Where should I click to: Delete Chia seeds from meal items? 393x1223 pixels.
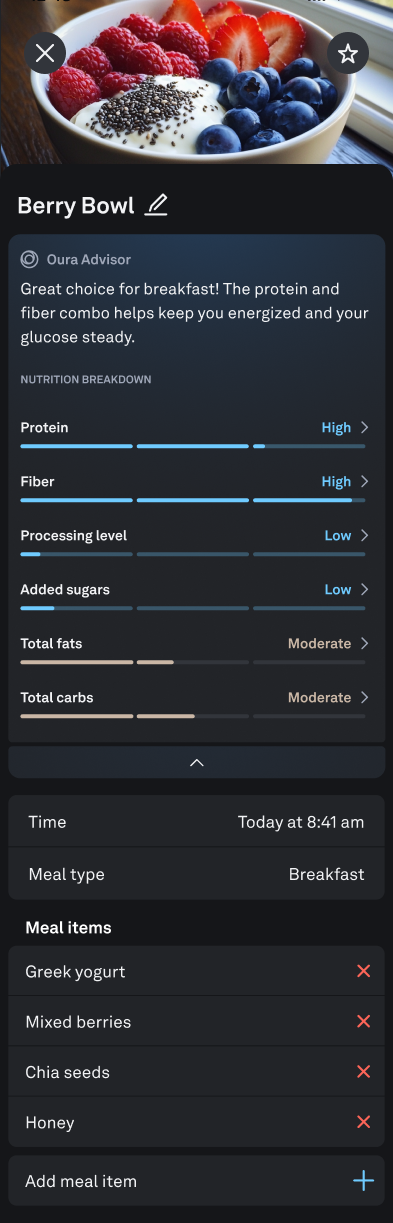coord(363,1071)
